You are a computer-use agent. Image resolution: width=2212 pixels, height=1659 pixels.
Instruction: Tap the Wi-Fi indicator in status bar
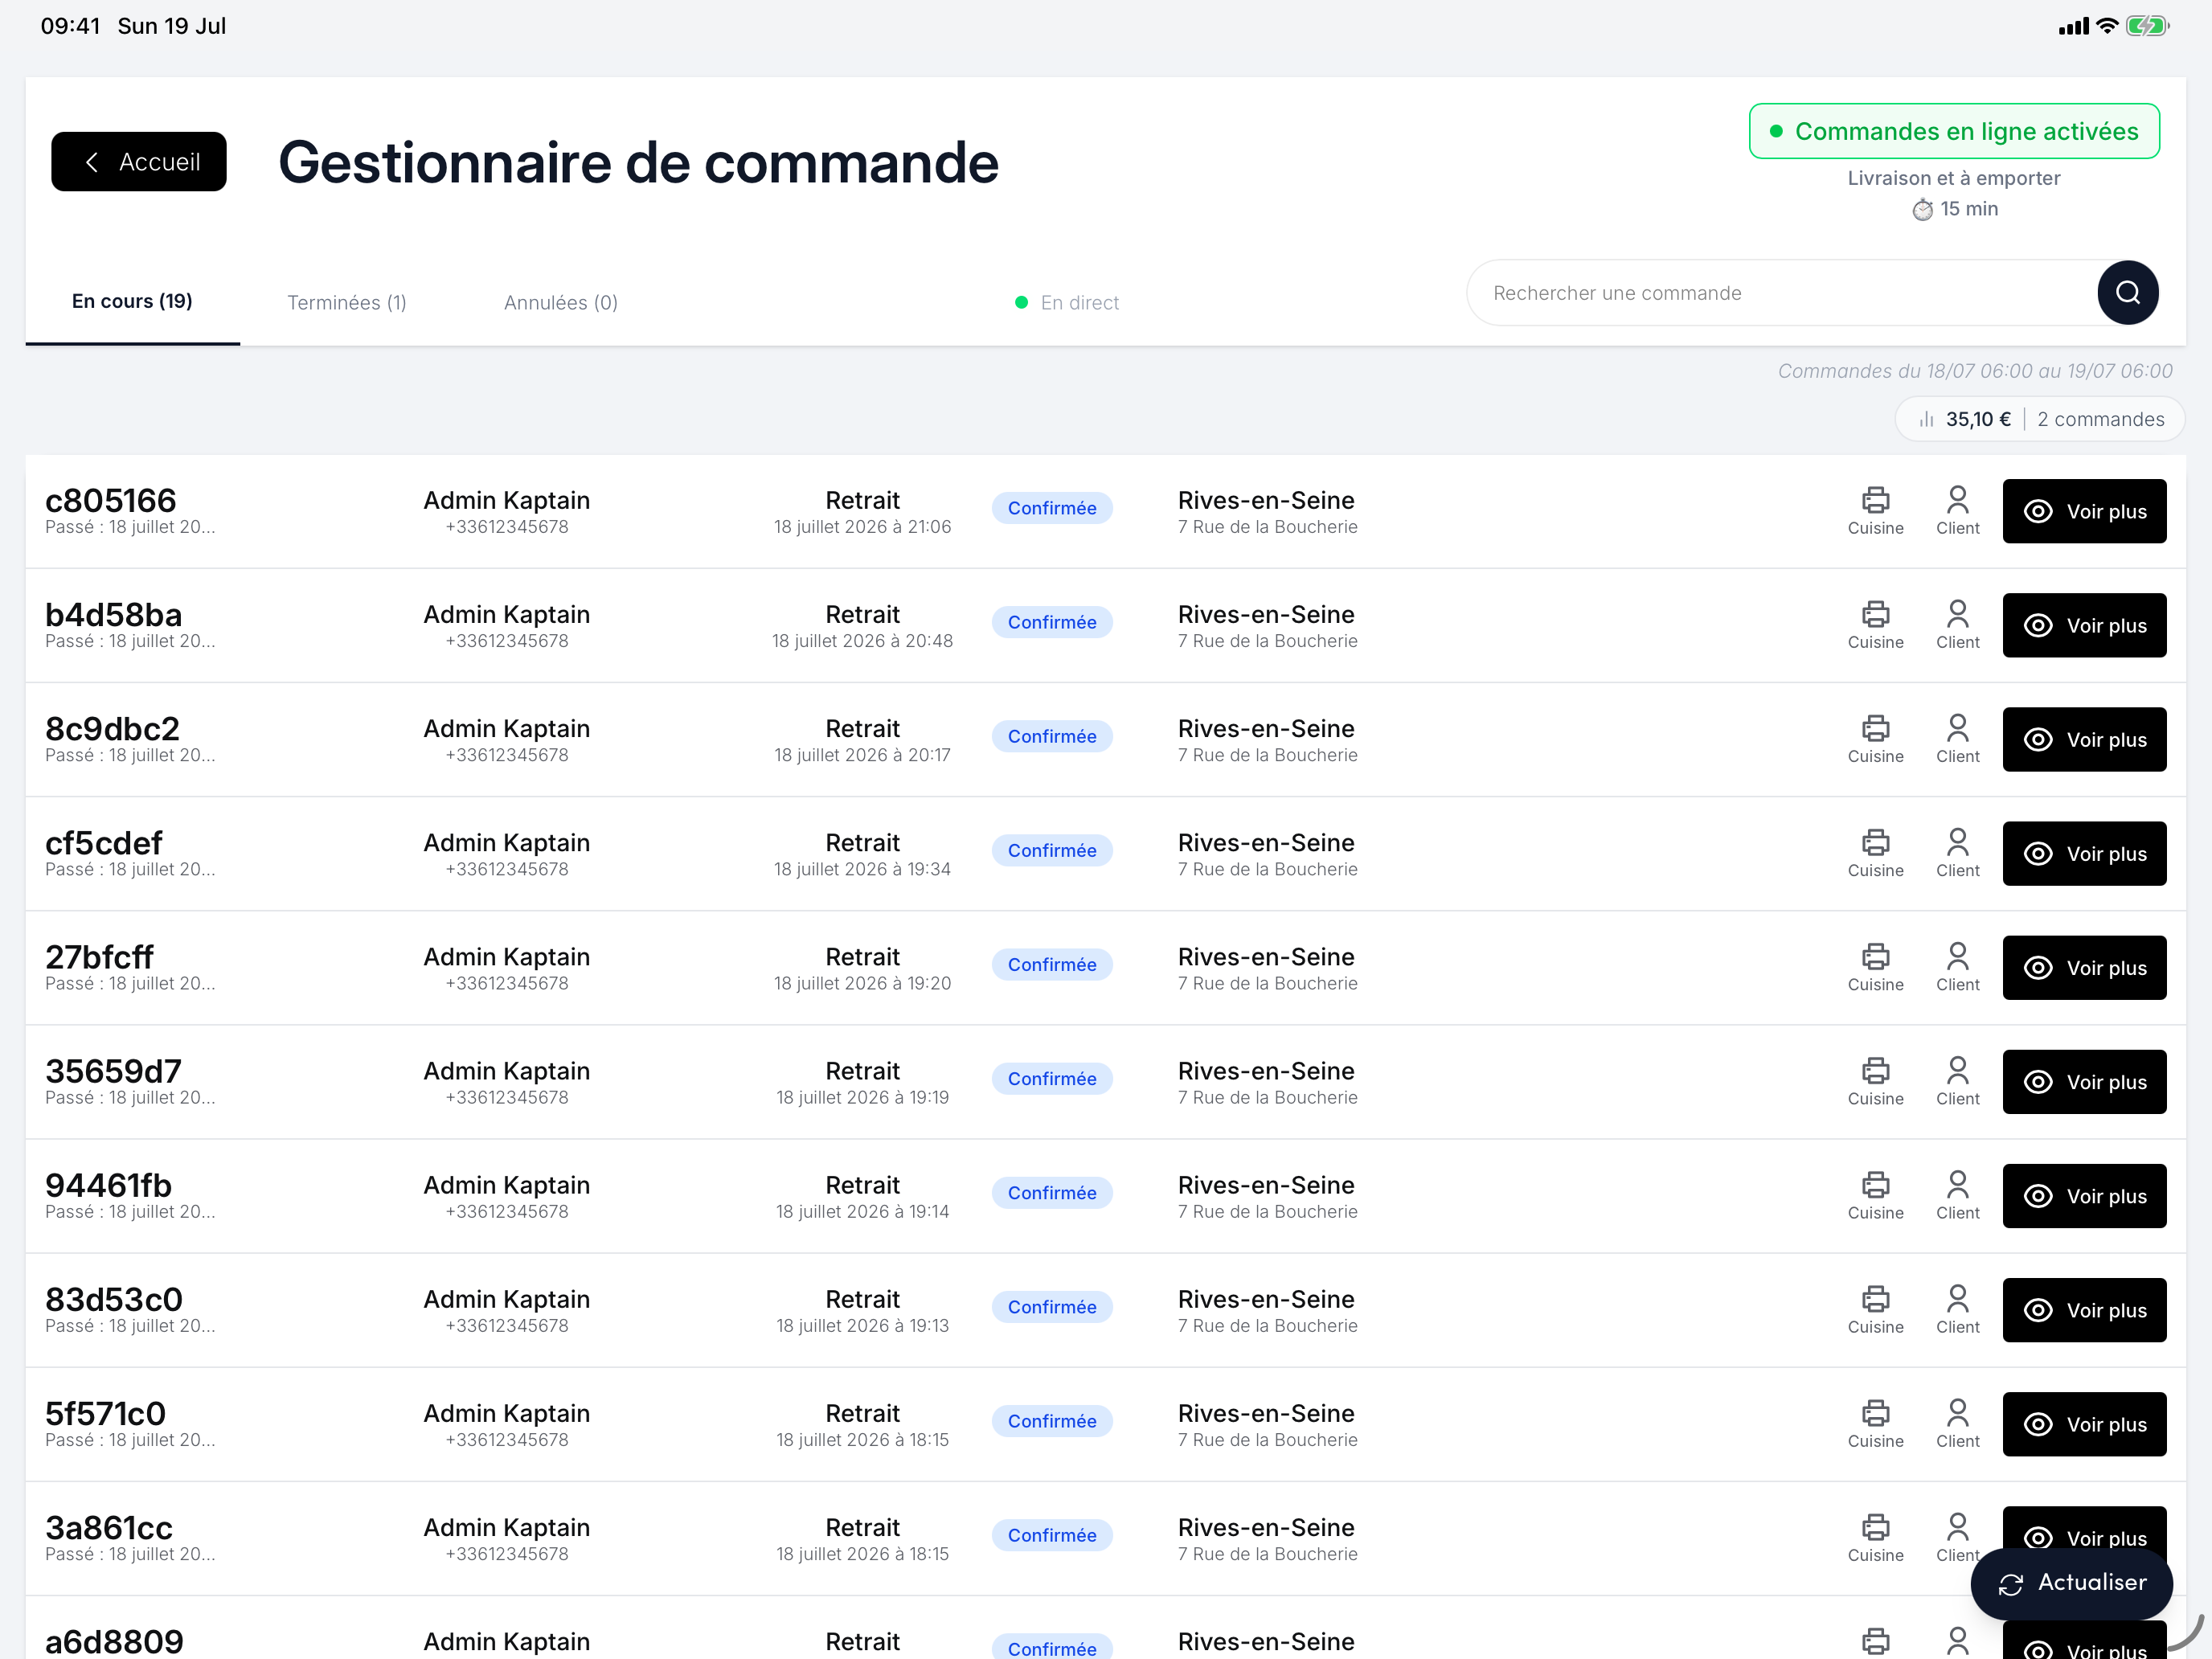(2107, 26)
